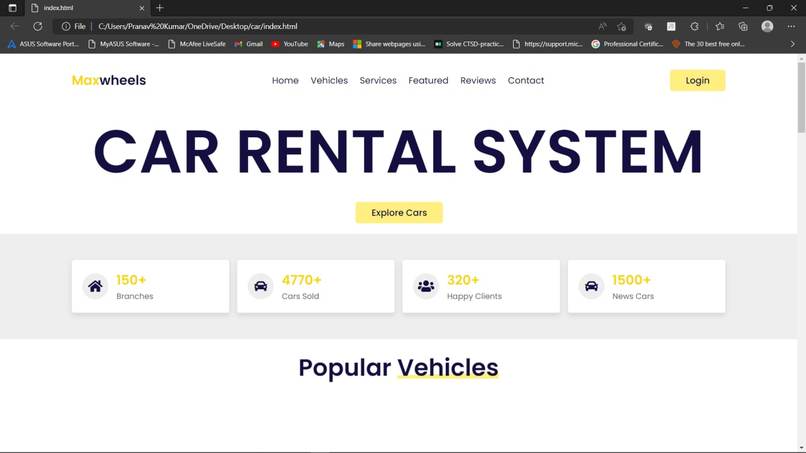
Task: Close the index.html tab
Action: pyautogui.click(x=142, y=8)
